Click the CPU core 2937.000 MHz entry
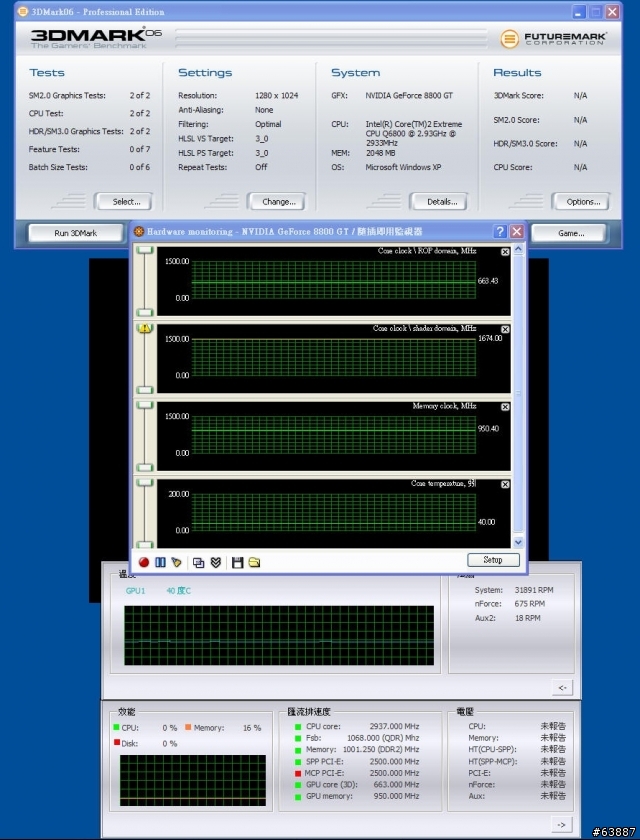The height and width of the screenshot is (840, 640). 357,726
